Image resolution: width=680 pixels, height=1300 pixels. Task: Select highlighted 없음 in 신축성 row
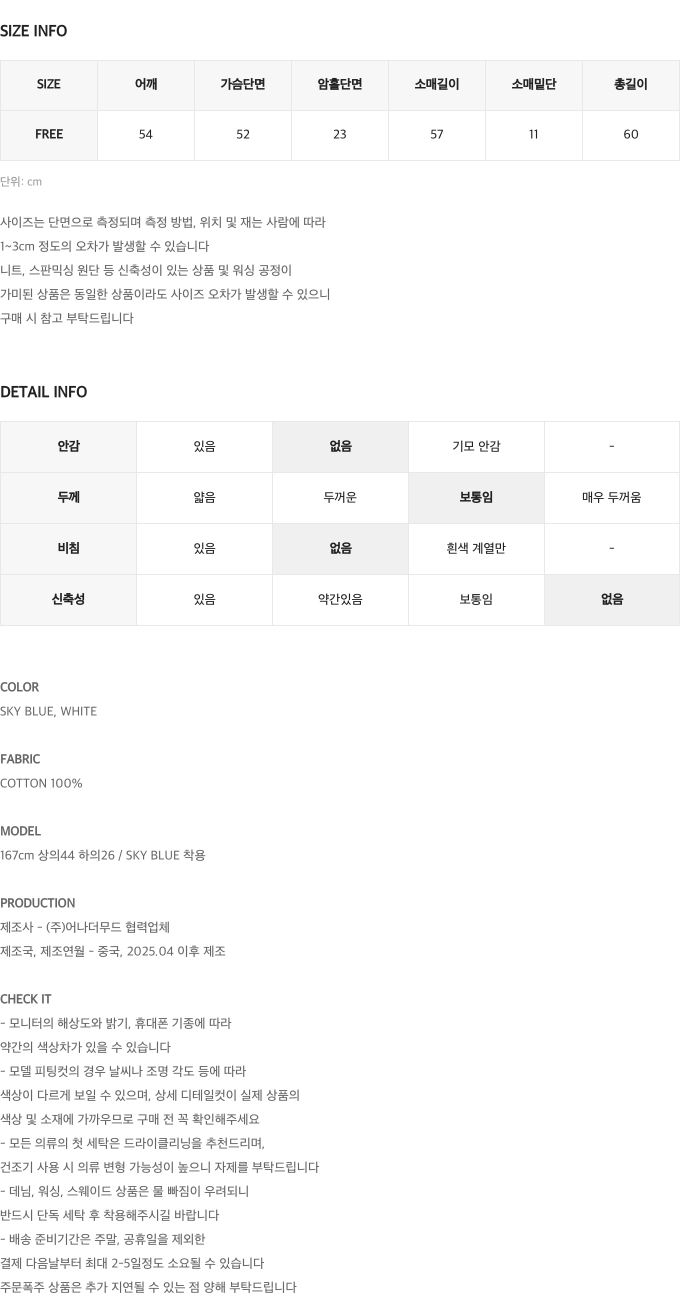tap(612, 600)
